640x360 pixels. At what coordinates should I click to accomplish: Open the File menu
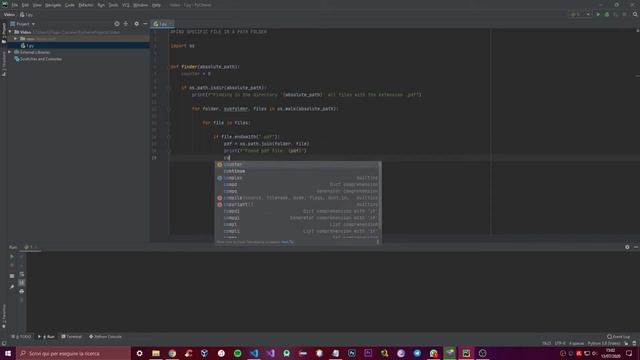click(x=15, y=5)
